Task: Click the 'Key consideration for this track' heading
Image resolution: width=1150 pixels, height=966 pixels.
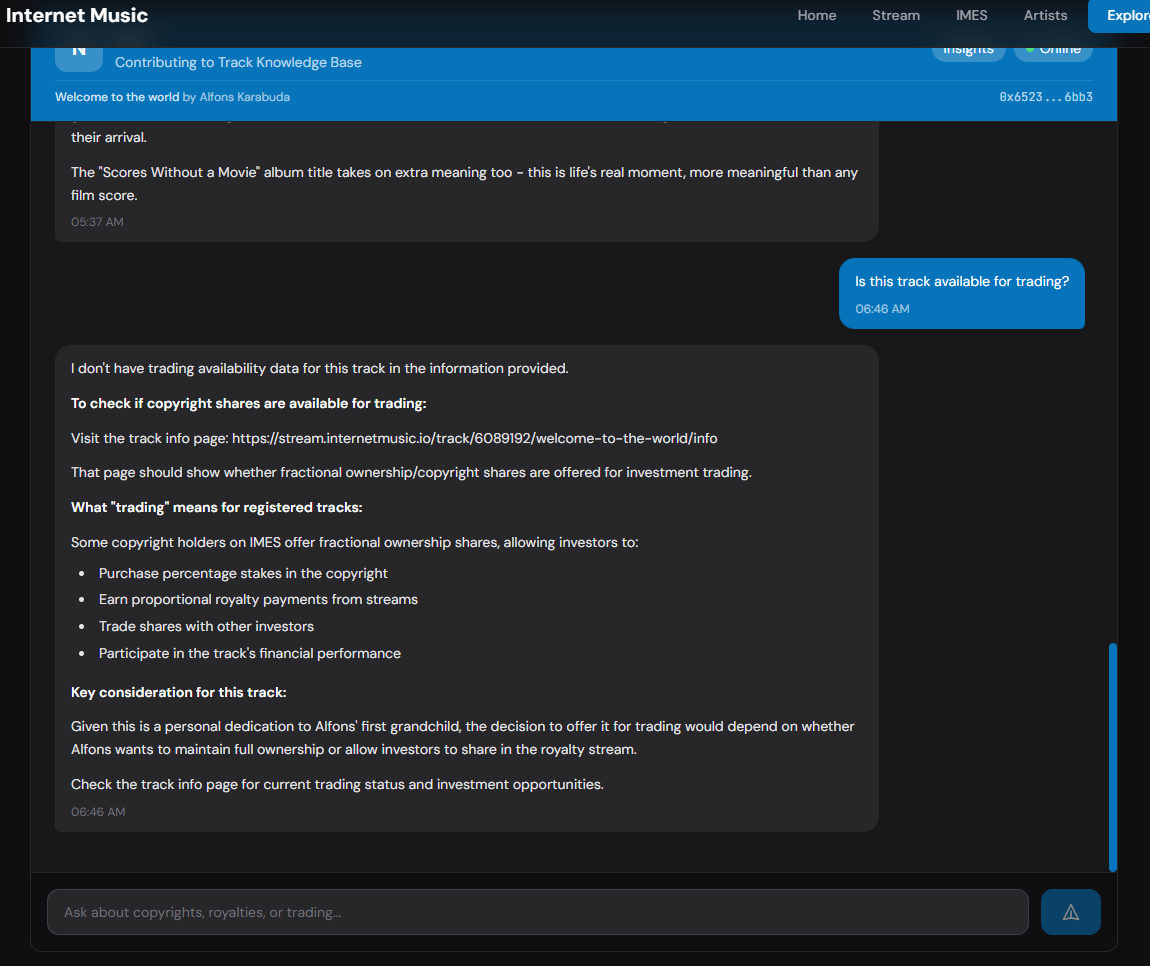Action: coord(178,692)
